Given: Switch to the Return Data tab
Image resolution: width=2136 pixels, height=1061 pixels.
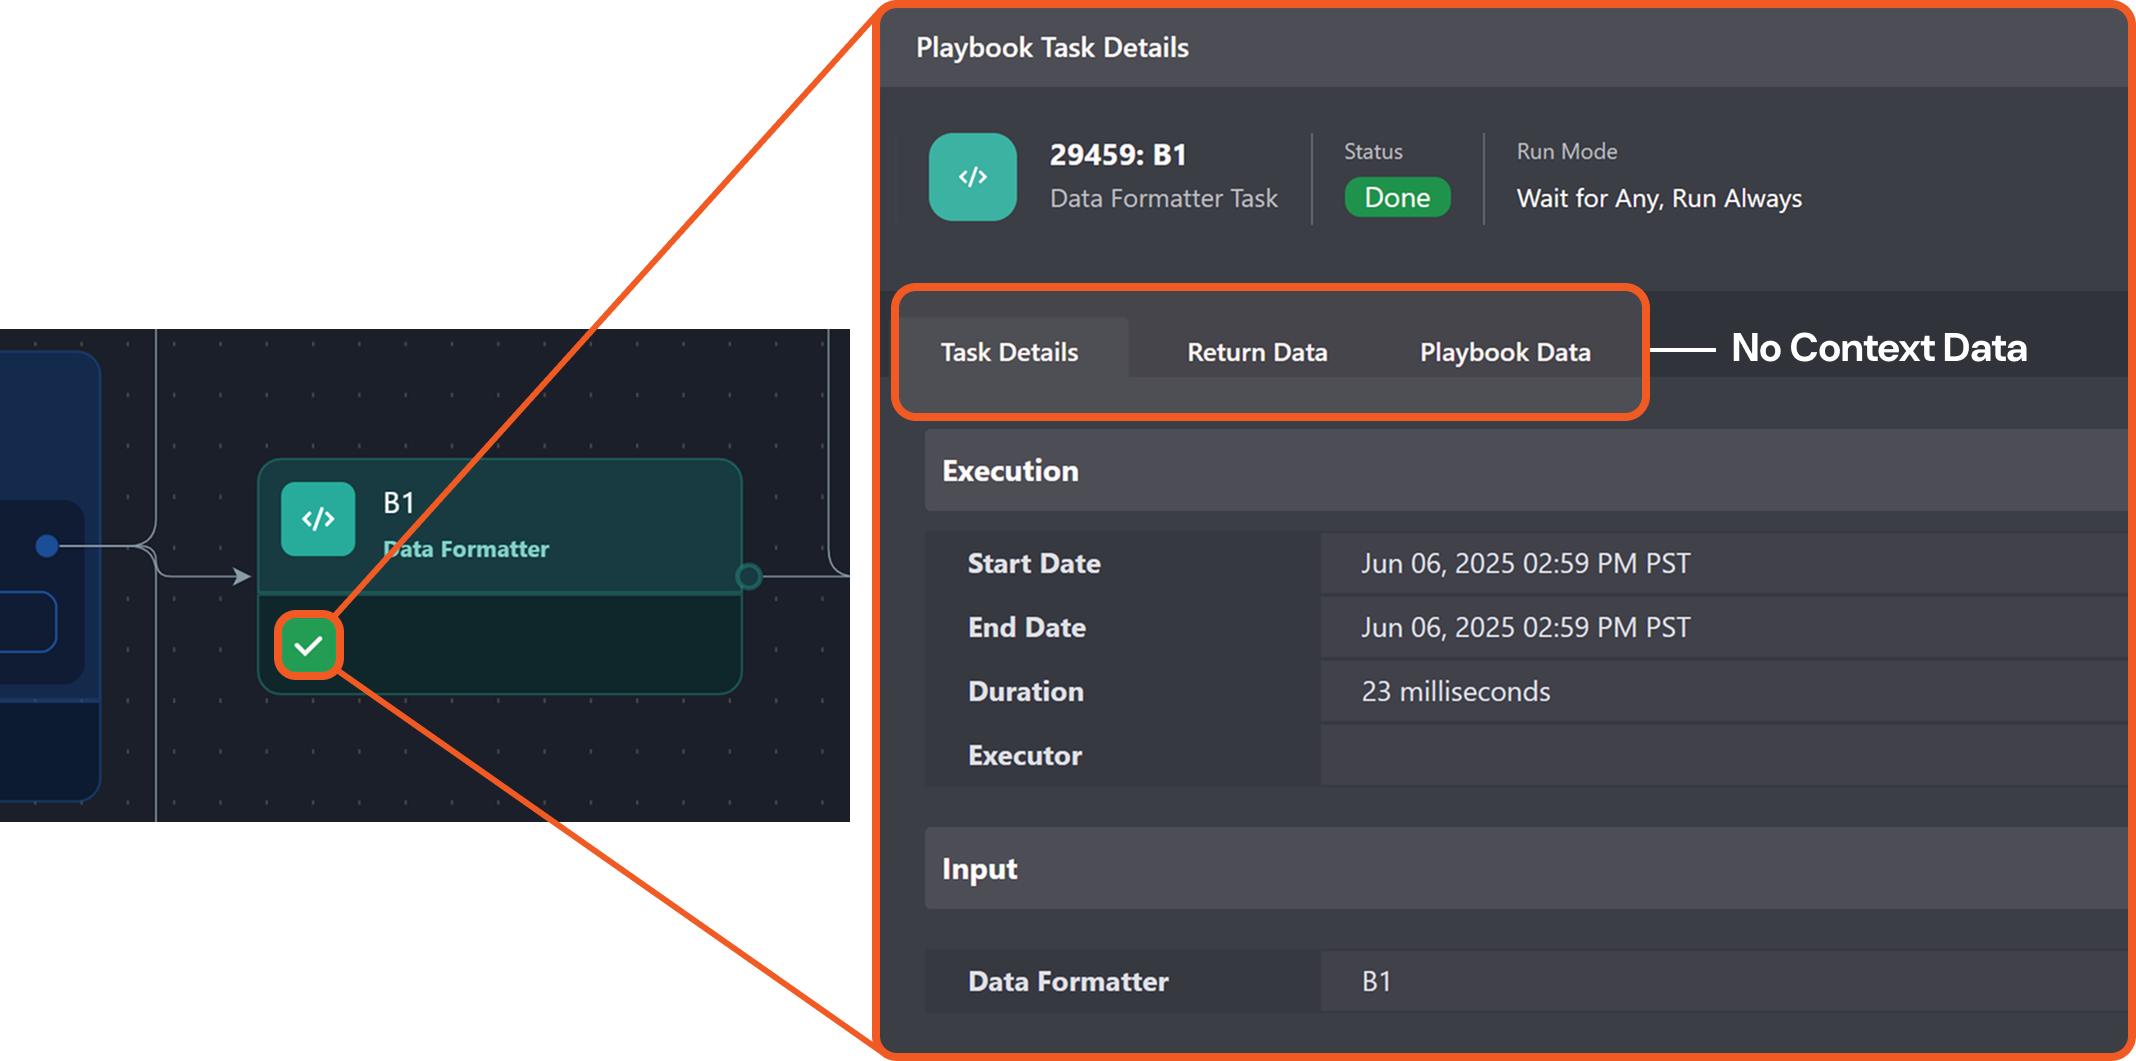Looking at the screenshot, I should pos(1256,352).
